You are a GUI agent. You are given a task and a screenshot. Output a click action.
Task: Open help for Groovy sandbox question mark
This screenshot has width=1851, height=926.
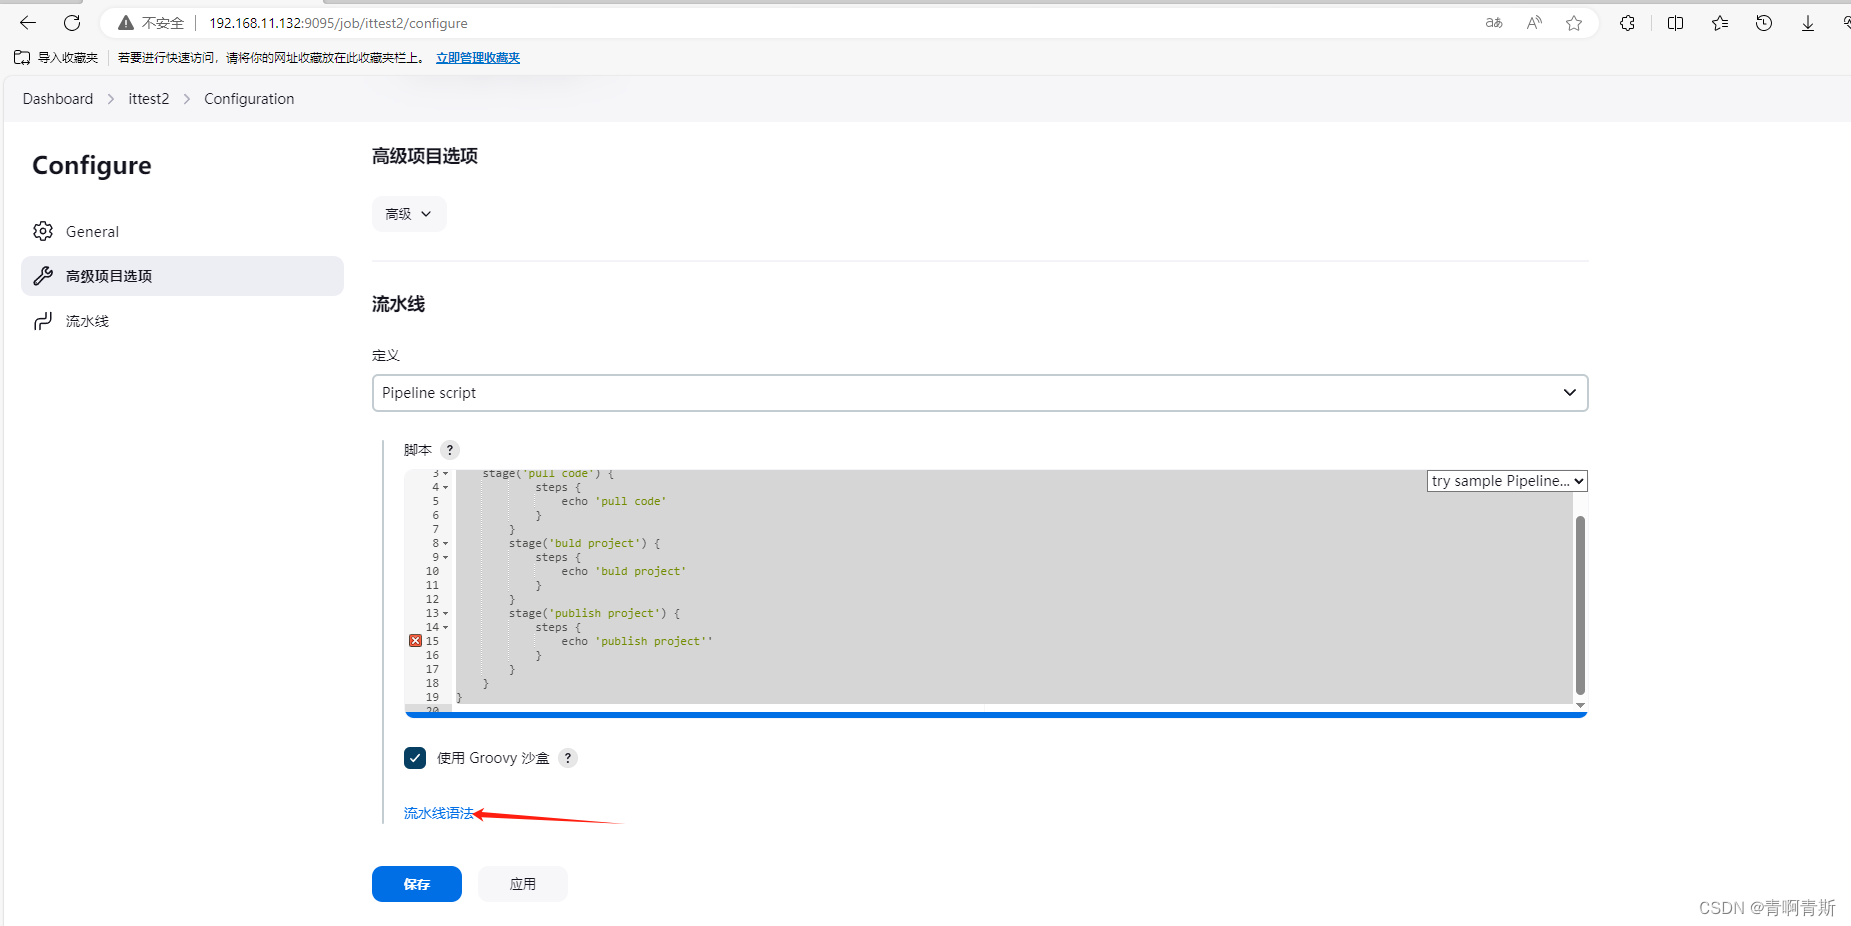568,758
